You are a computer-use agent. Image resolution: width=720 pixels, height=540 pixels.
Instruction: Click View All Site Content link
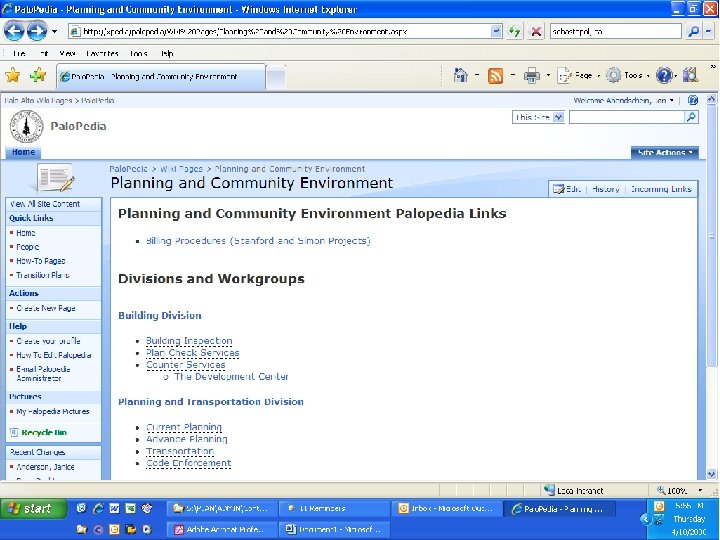pyautogui.click(x=45, y=204)
